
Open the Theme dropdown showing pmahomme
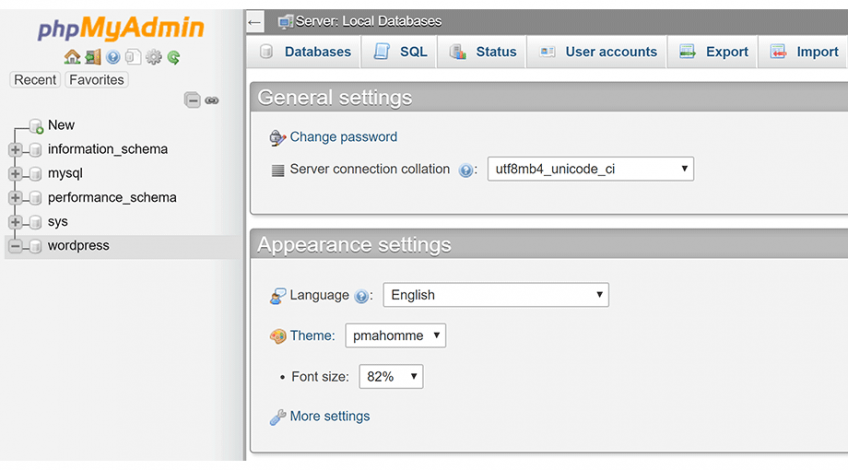(x=395, y=336)
